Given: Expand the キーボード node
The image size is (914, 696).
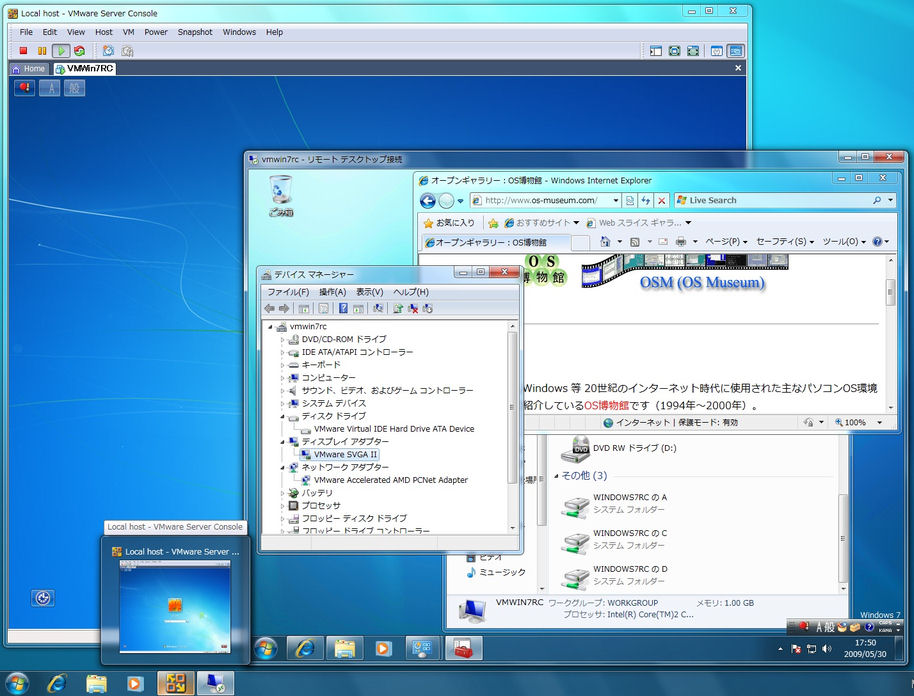Looking at the screenshot, I should tap(282, 365).
